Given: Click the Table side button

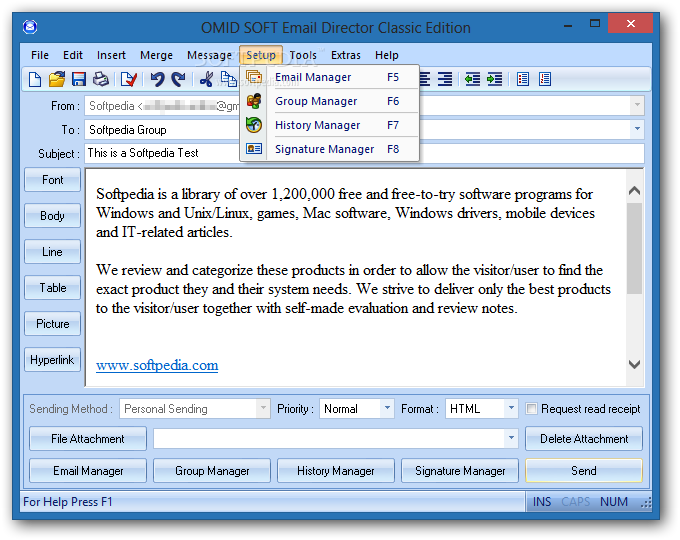Looking at the screenshot, I should [x=52, y=288].
